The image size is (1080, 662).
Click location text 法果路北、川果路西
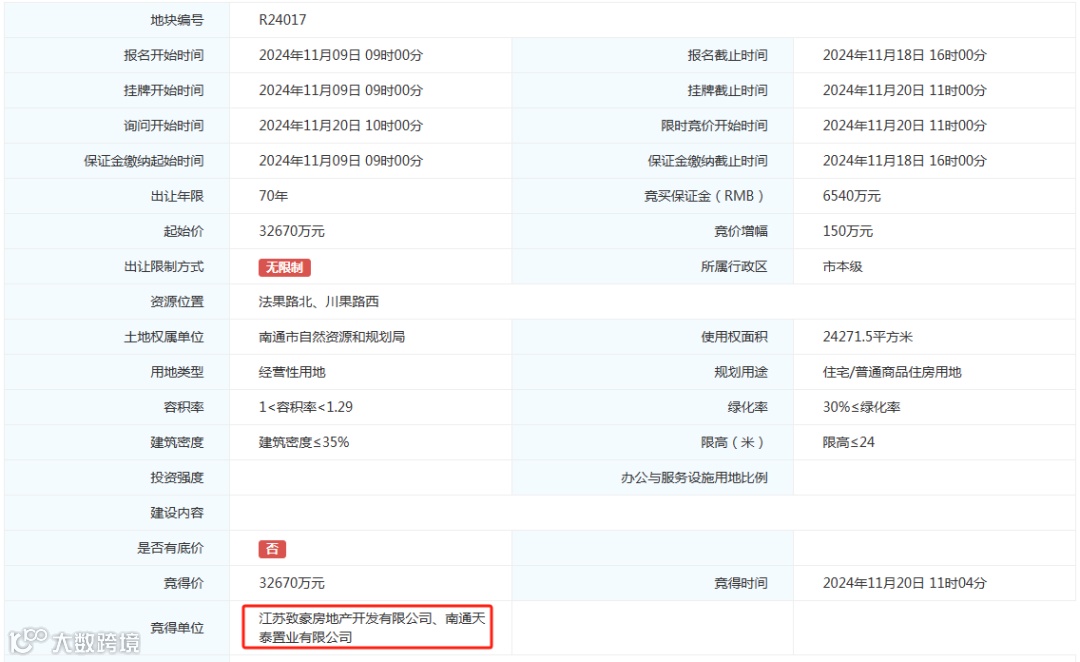tap(319, 302)
